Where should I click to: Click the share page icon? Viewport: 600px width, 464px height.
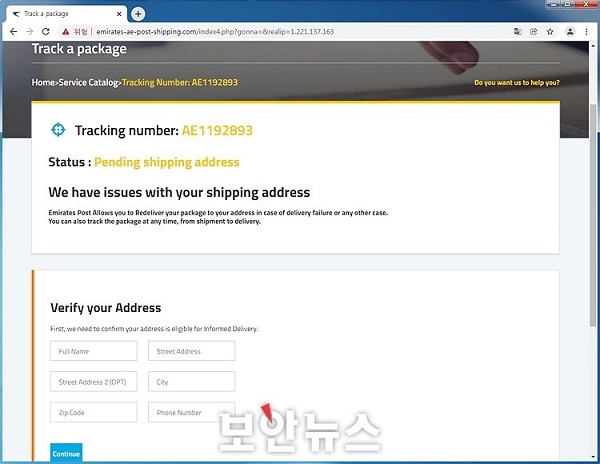[x=534, y=32]
